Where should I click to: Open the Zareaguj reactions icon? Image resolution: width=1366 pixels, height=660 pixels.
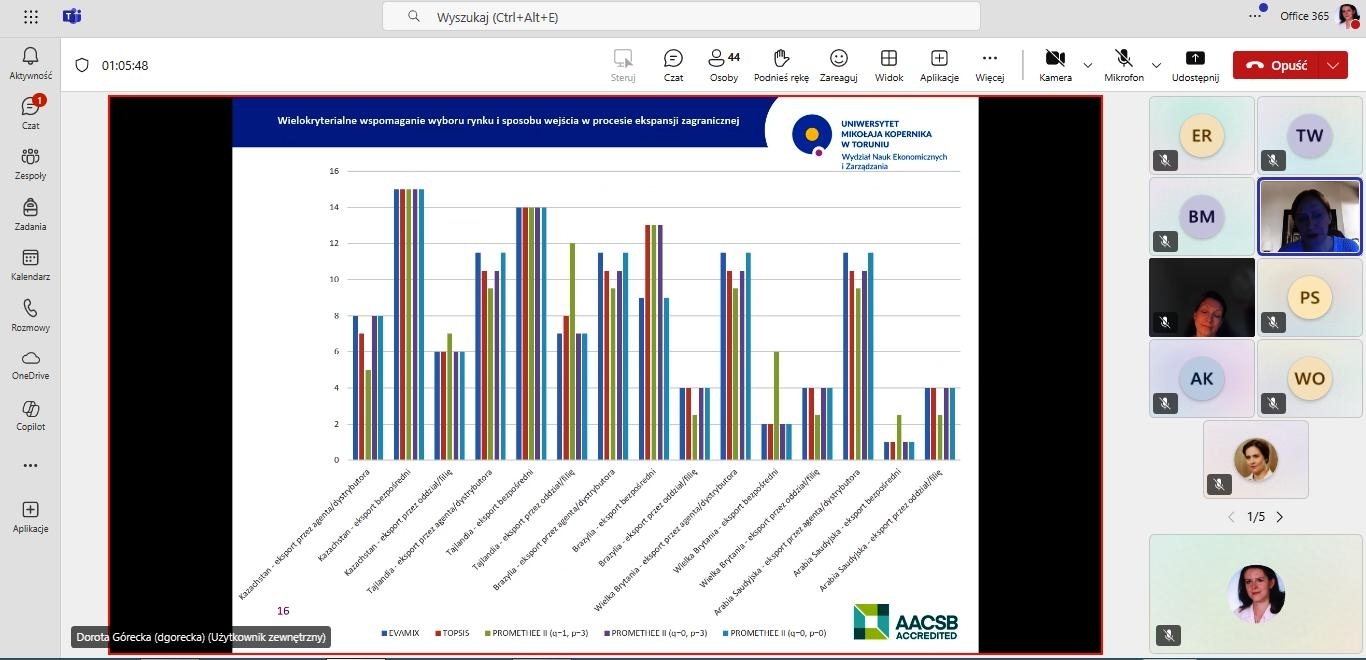click(x=838, y=65)
